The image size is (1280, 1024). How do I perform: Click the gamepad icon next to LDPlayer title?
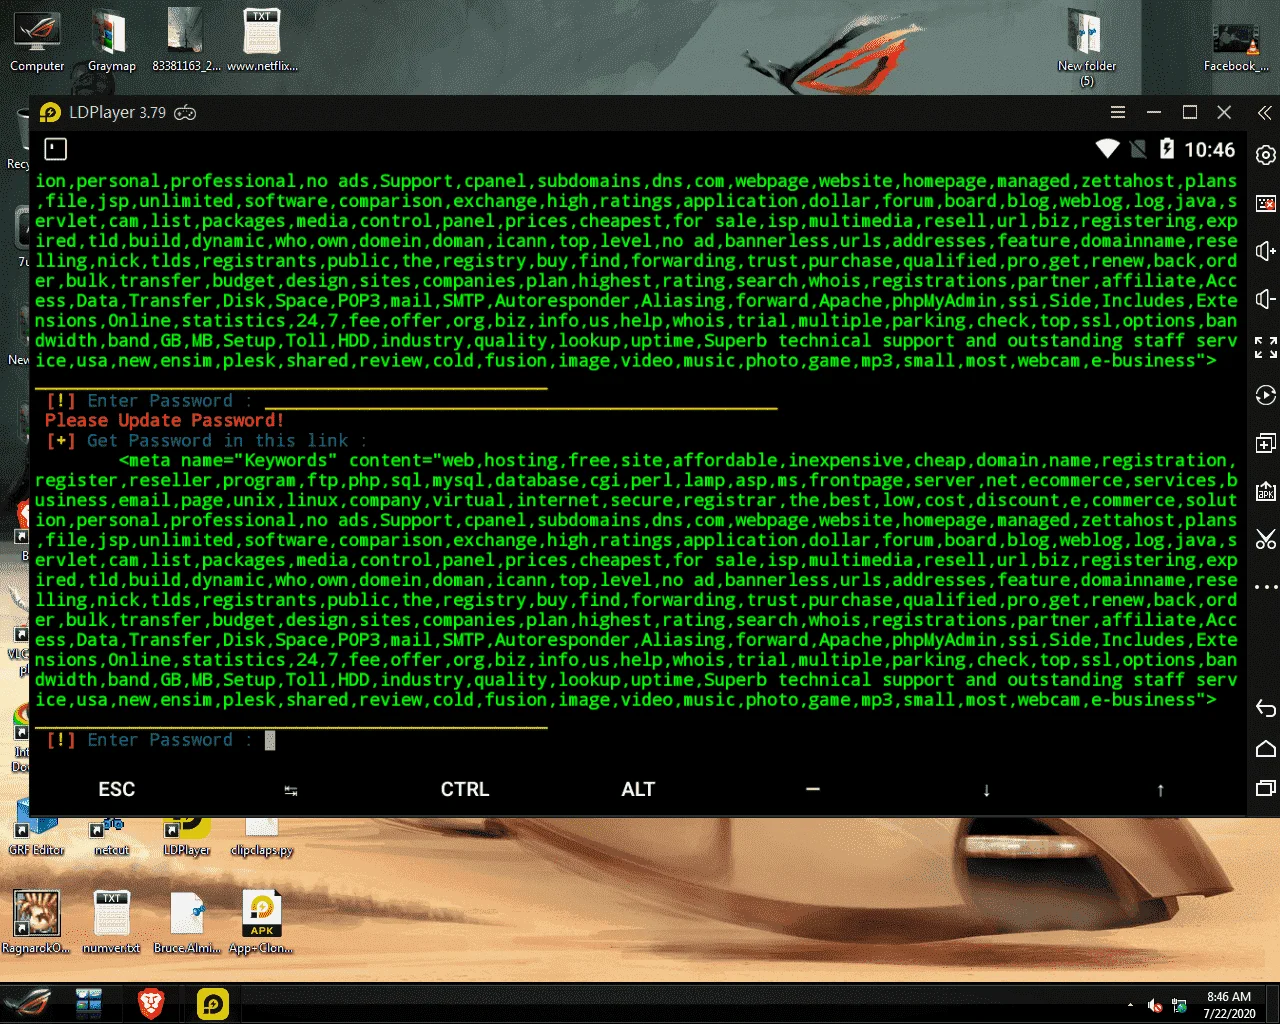[185, 113]
